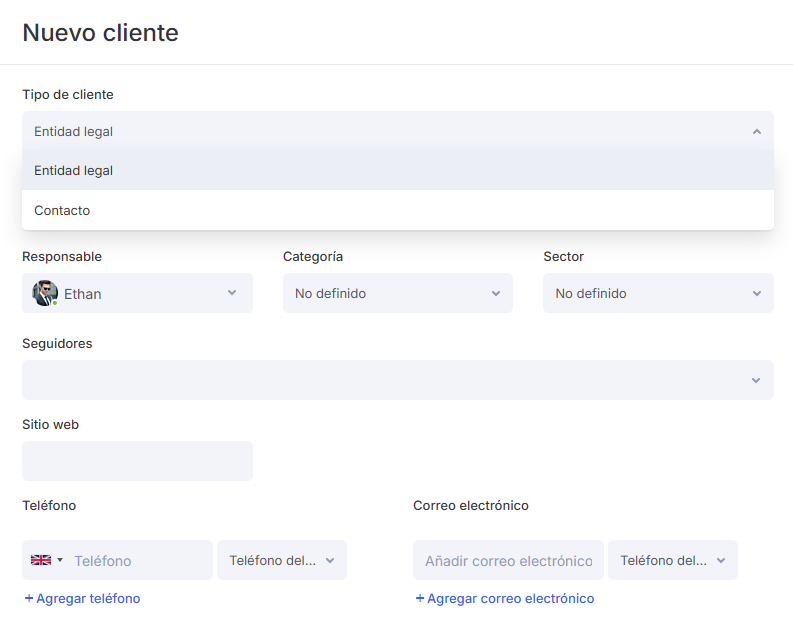Click the Responsable label
Screen dimensions: 793x634
tap(62, 256)
